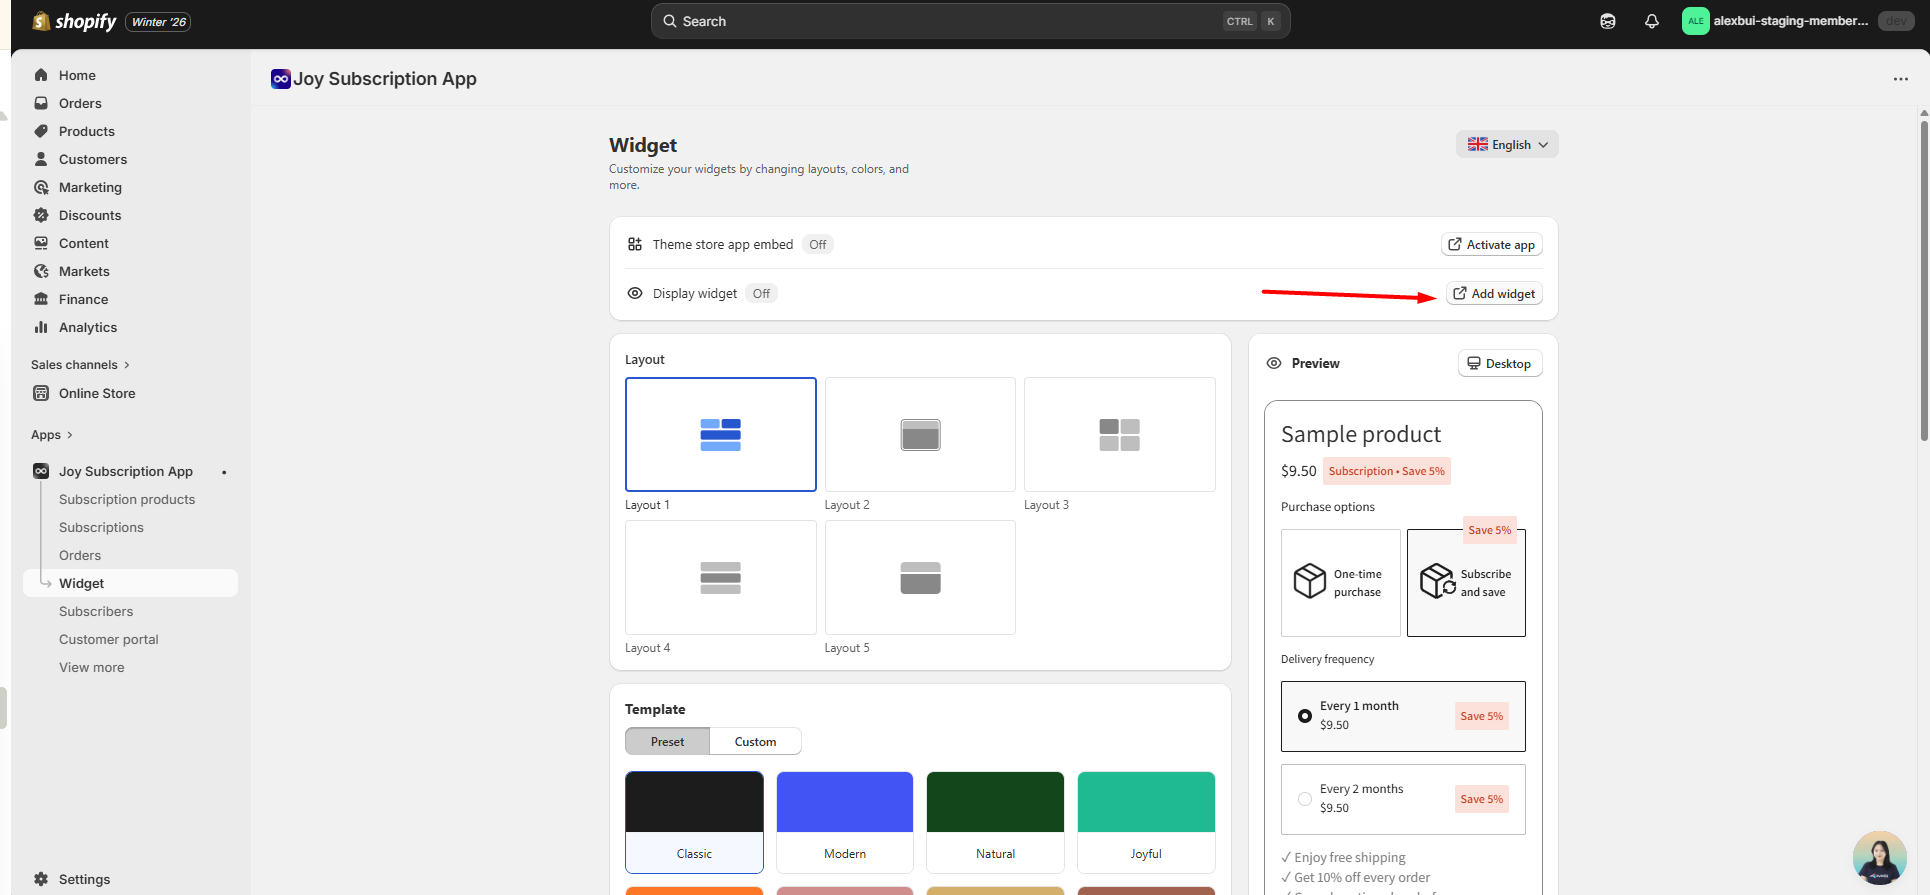Click the Add widget button
Screen dimensions: 1930x895
tap(1494, 294)
